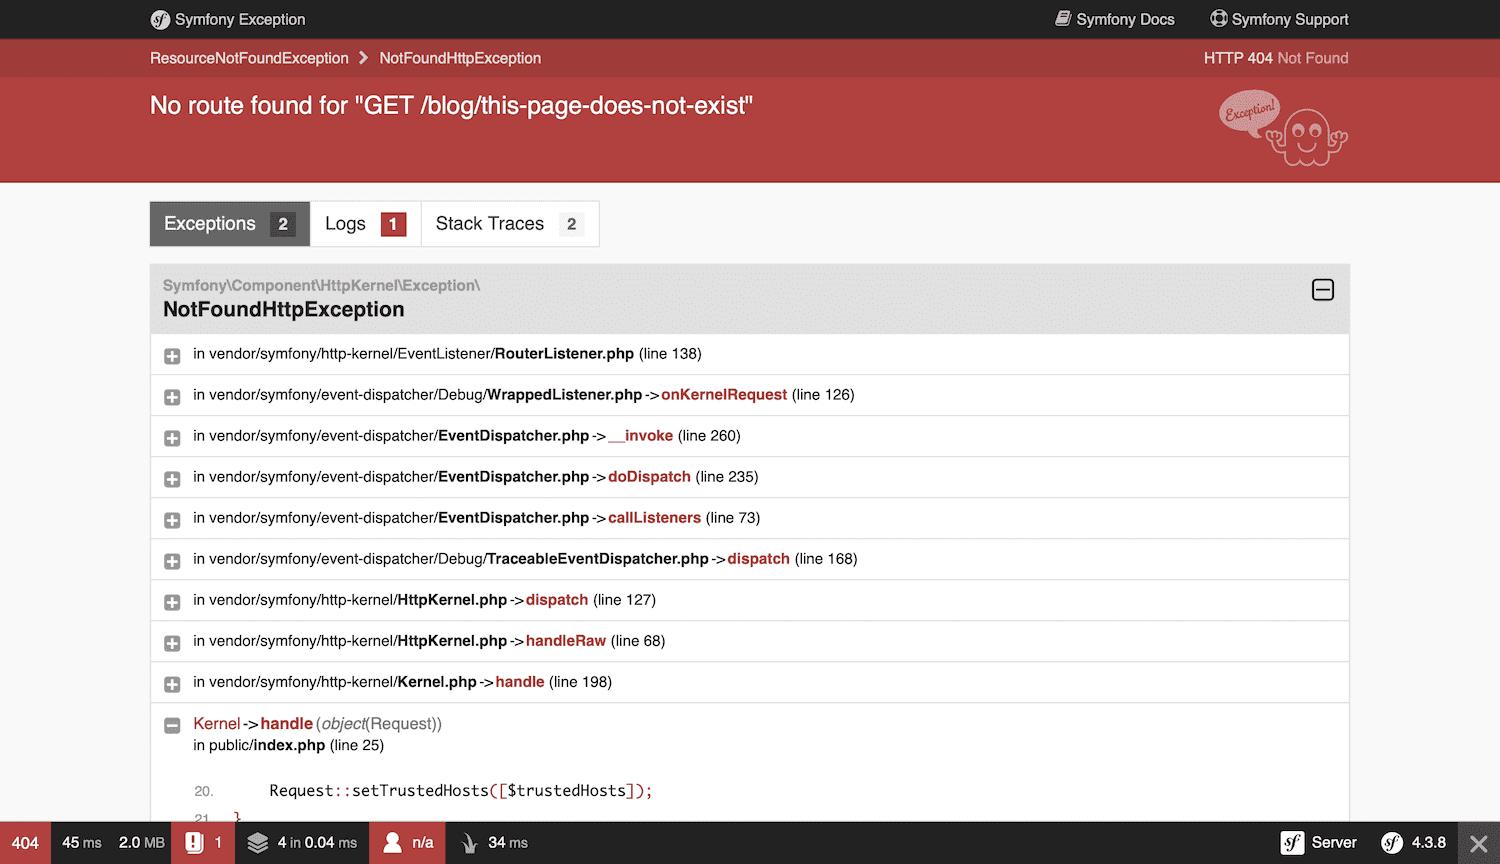Expand the EventDispatcher.php doDispatch trace
Viewport: 1500px width, 864px height.
point(172,479)
